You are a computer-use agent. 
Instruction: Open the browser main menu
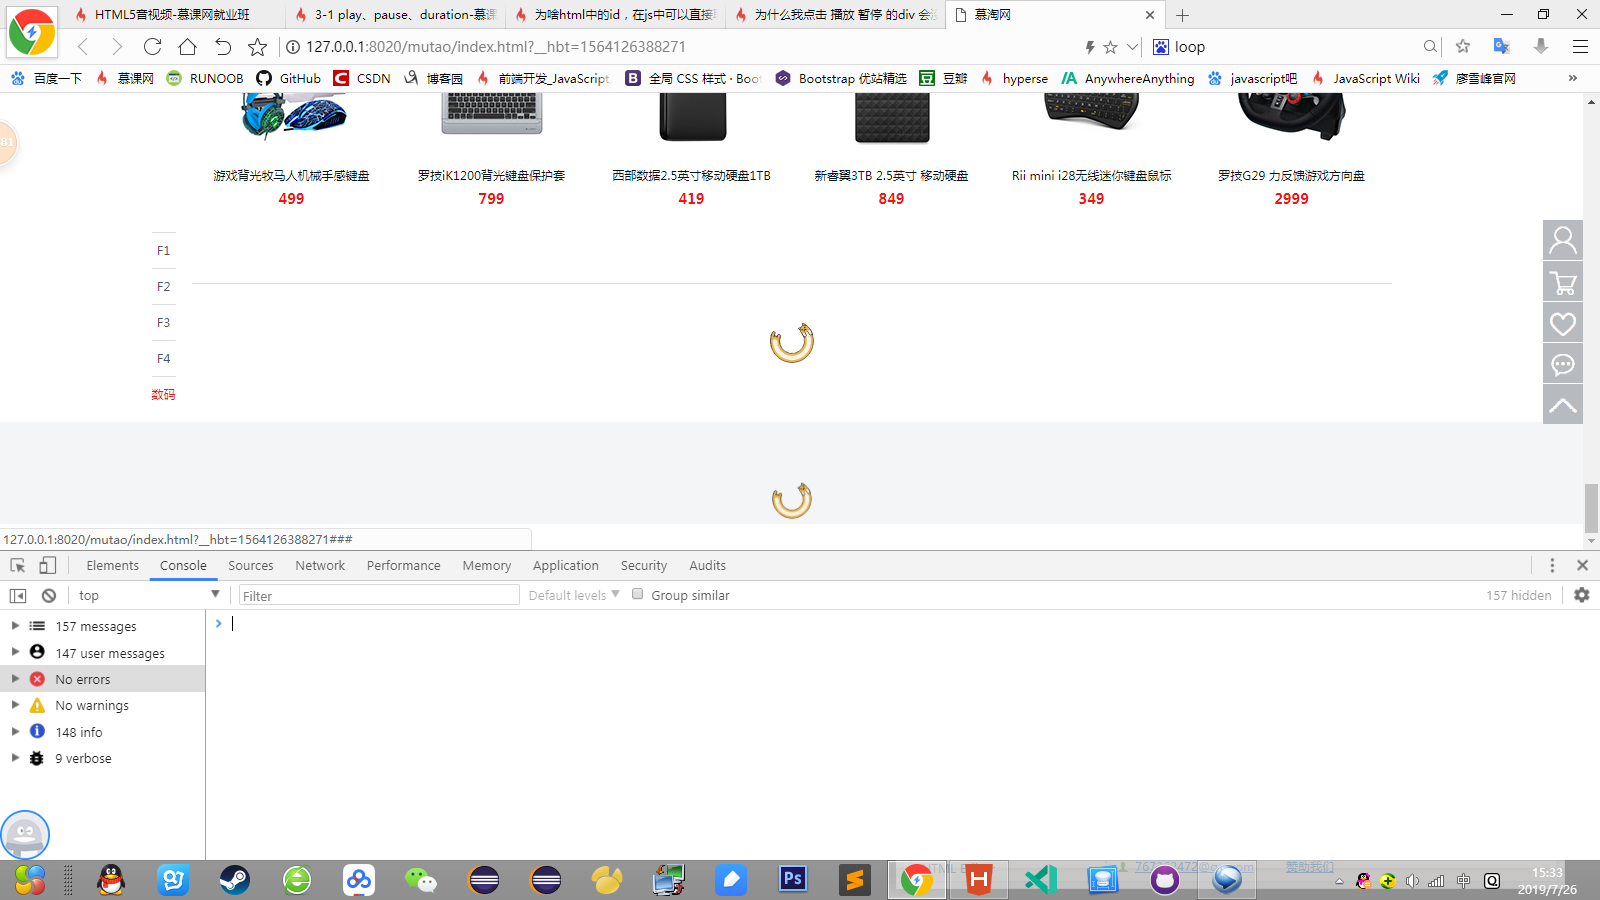pos(1580,46)
